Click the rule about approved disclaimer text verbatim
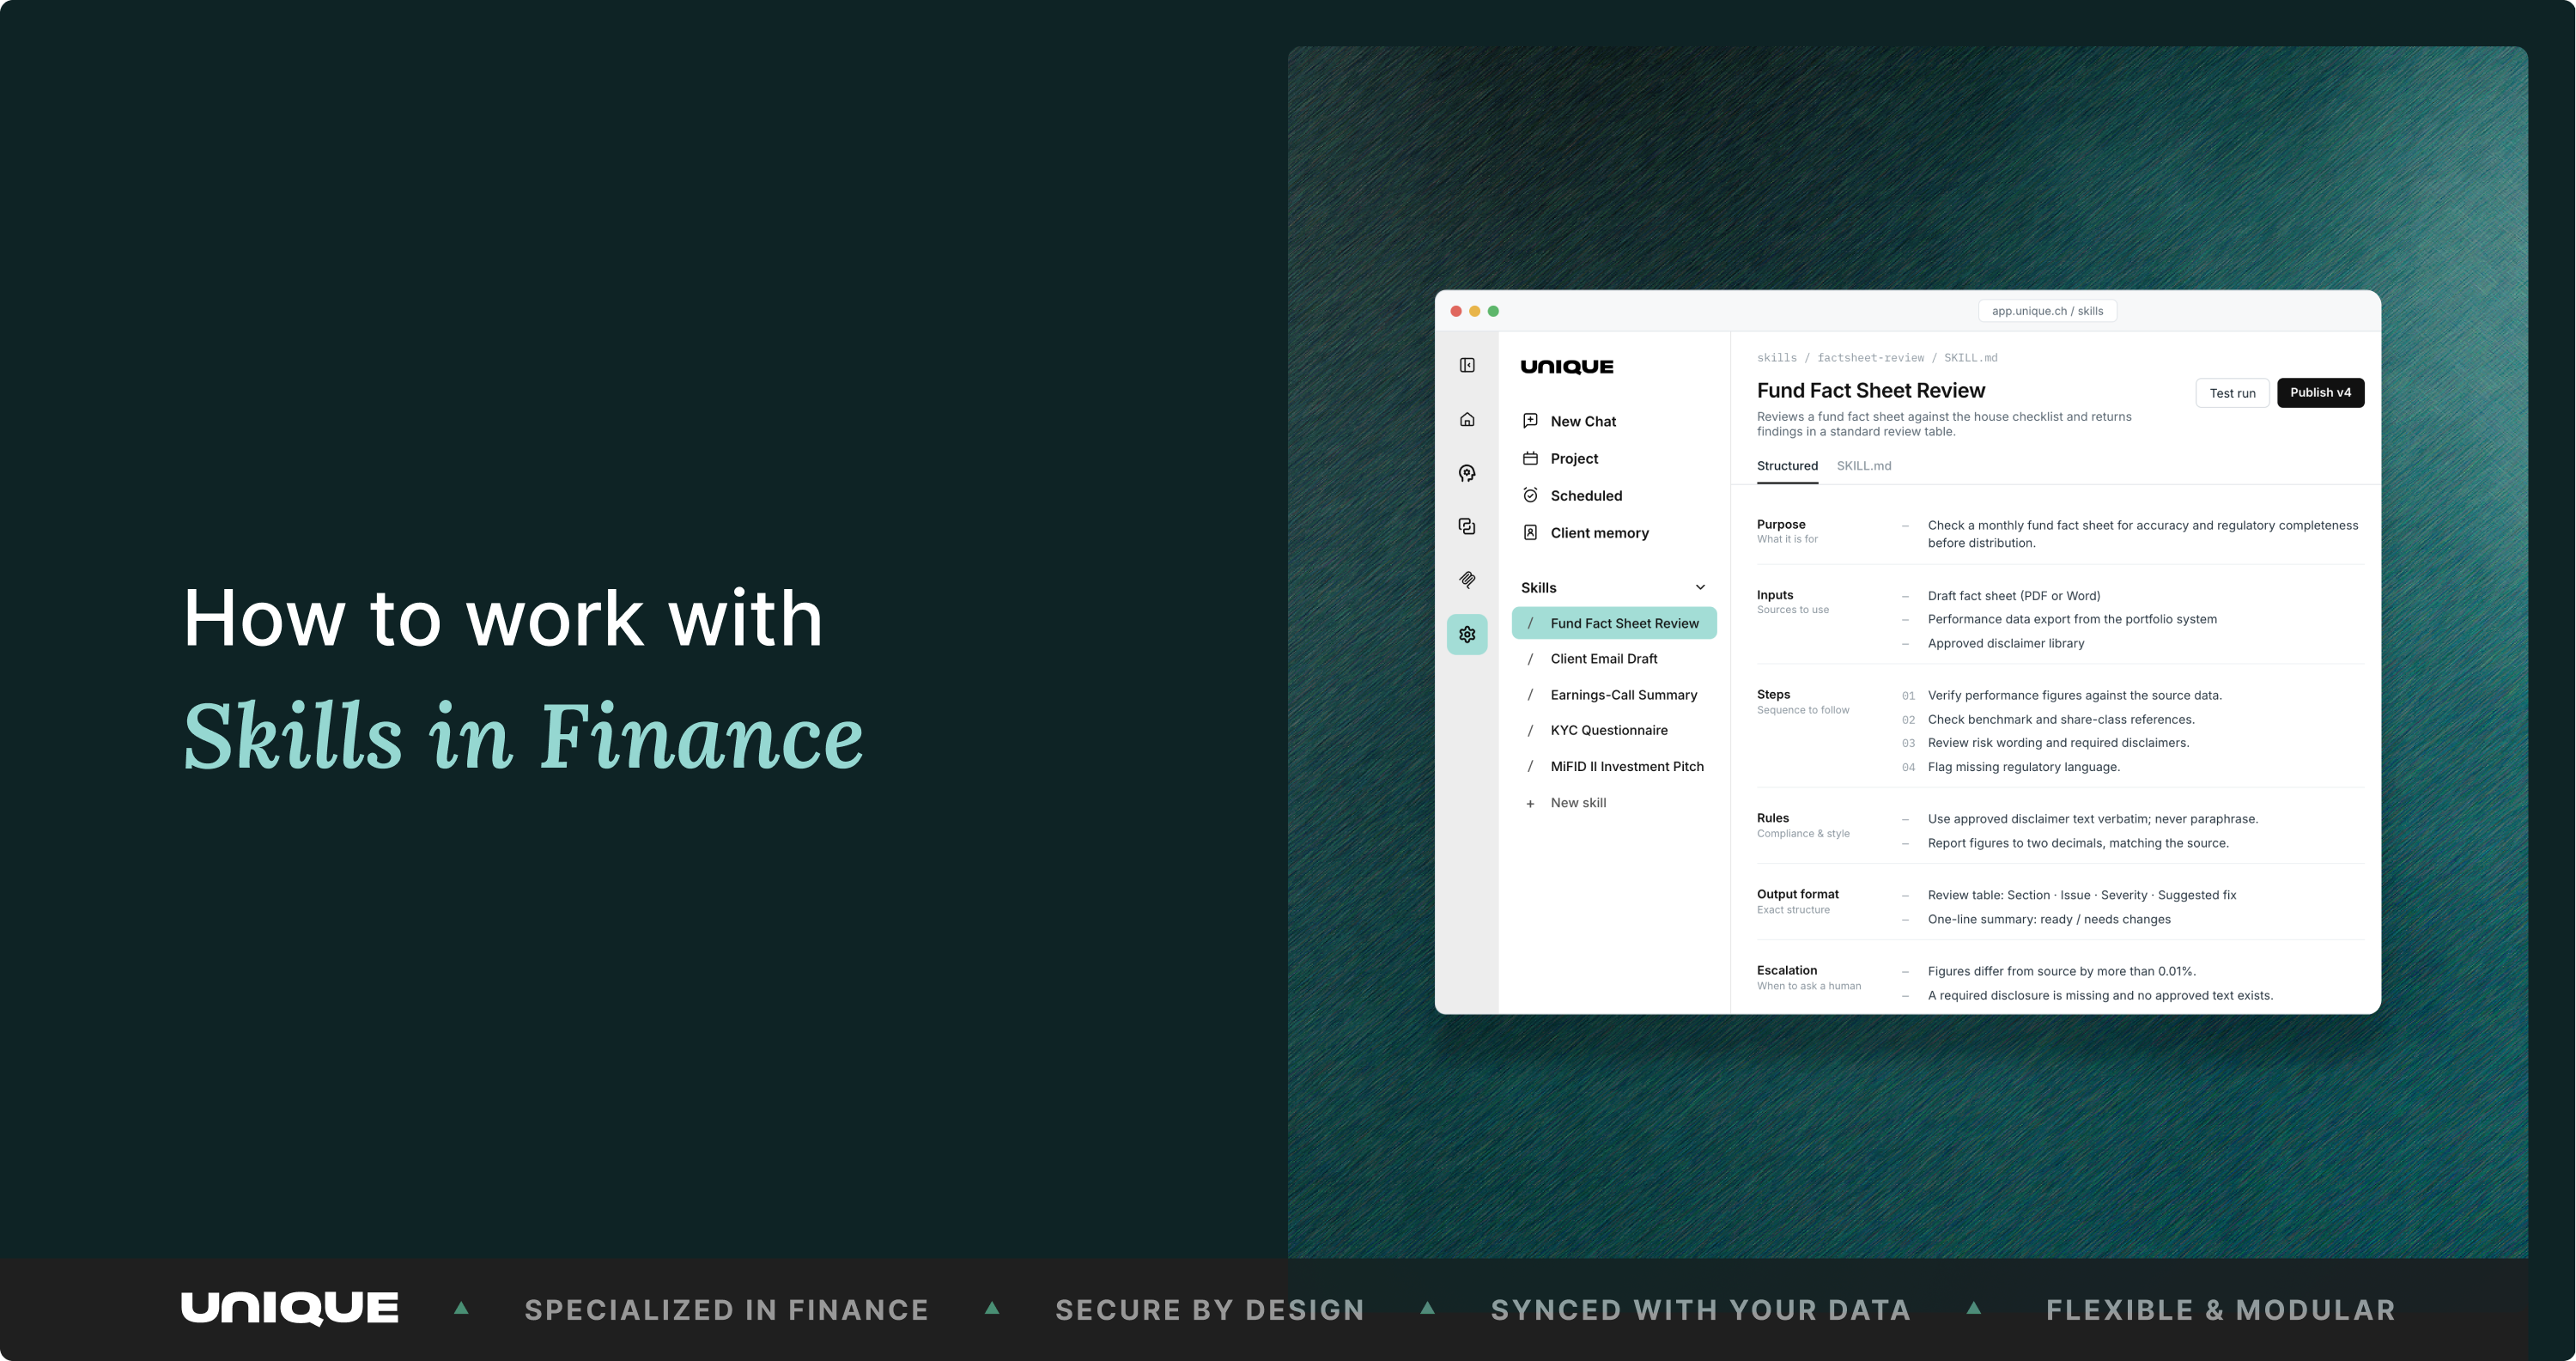 point(2092,819)
